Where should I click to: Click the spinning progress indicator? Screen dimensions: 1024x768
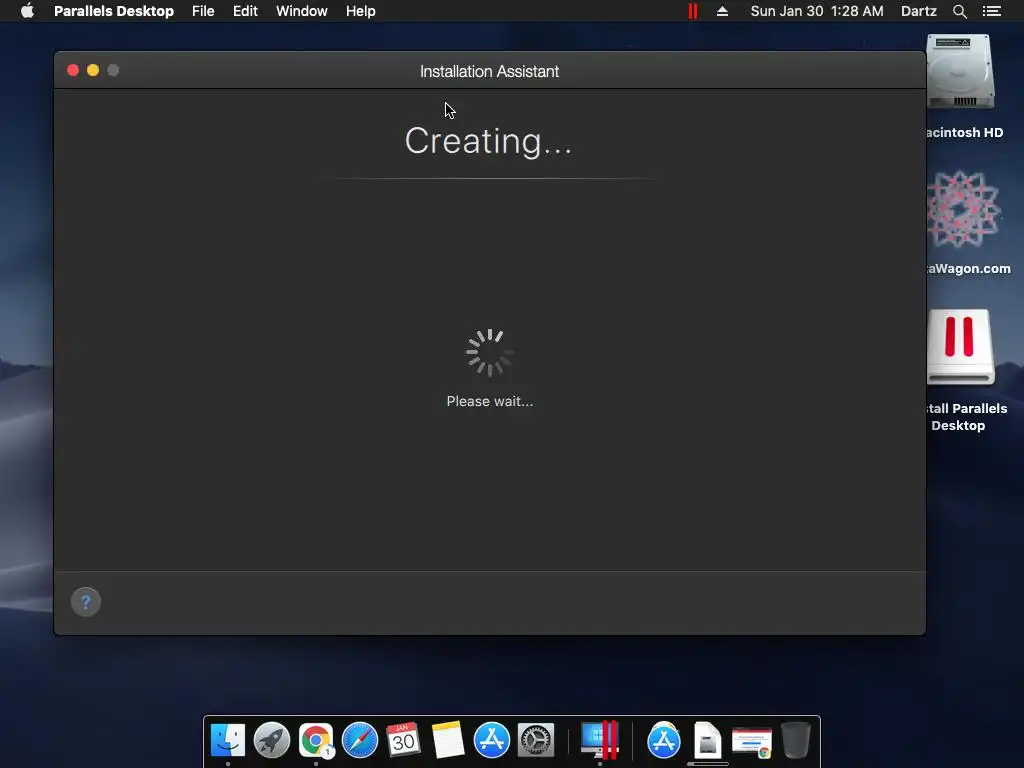pos(489,353)
